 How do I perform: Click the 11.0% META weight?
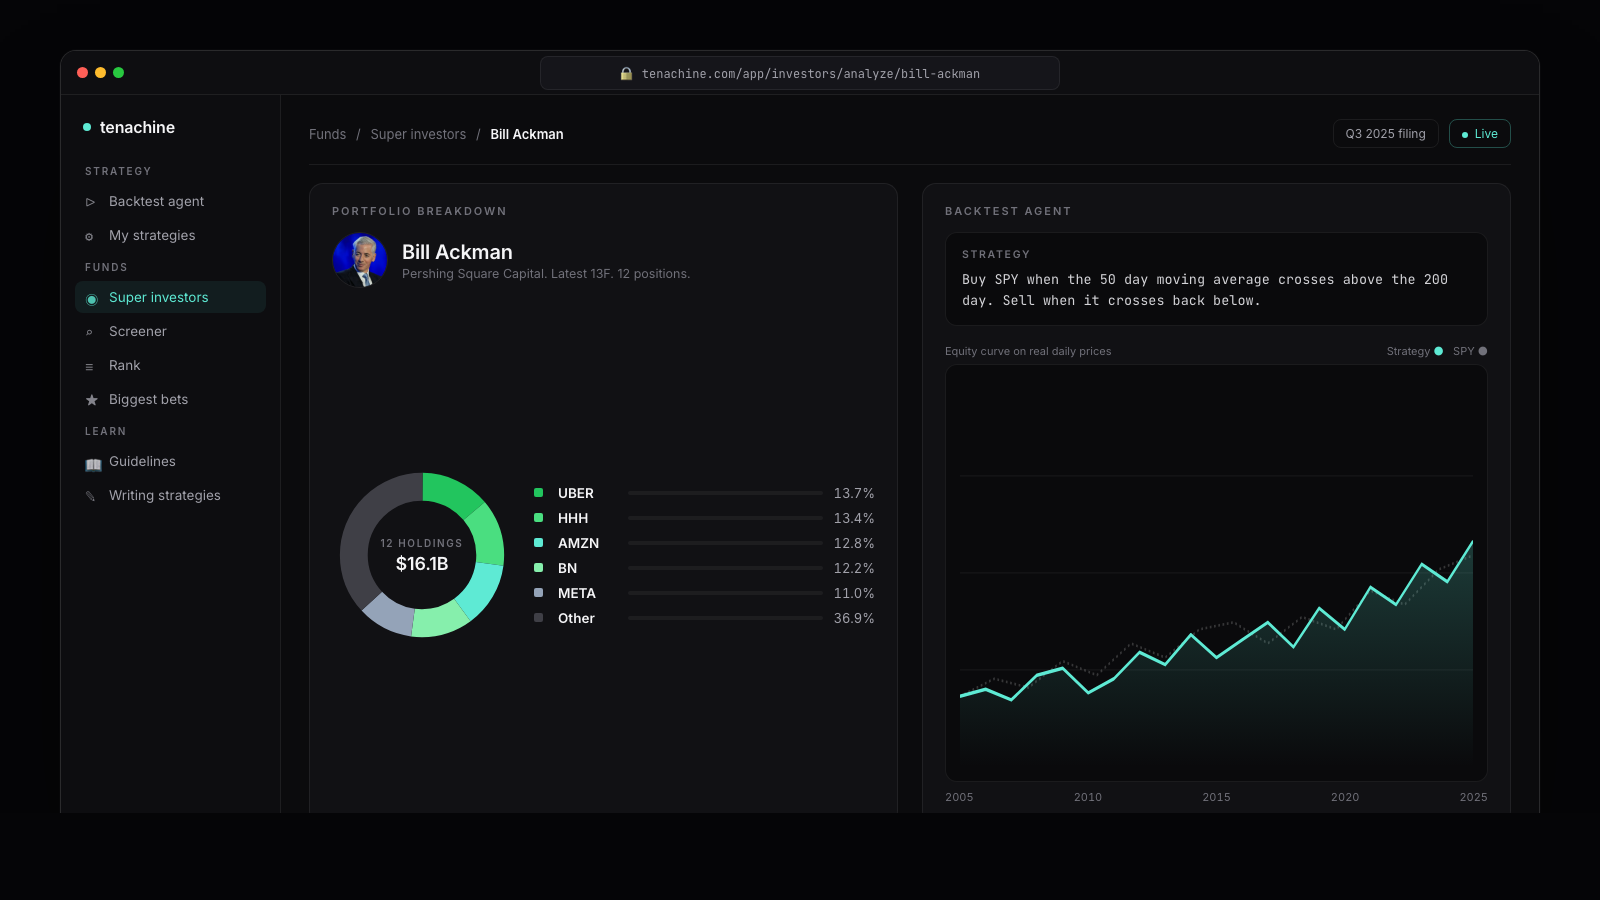pyautogui.click(x=854, y=593)
